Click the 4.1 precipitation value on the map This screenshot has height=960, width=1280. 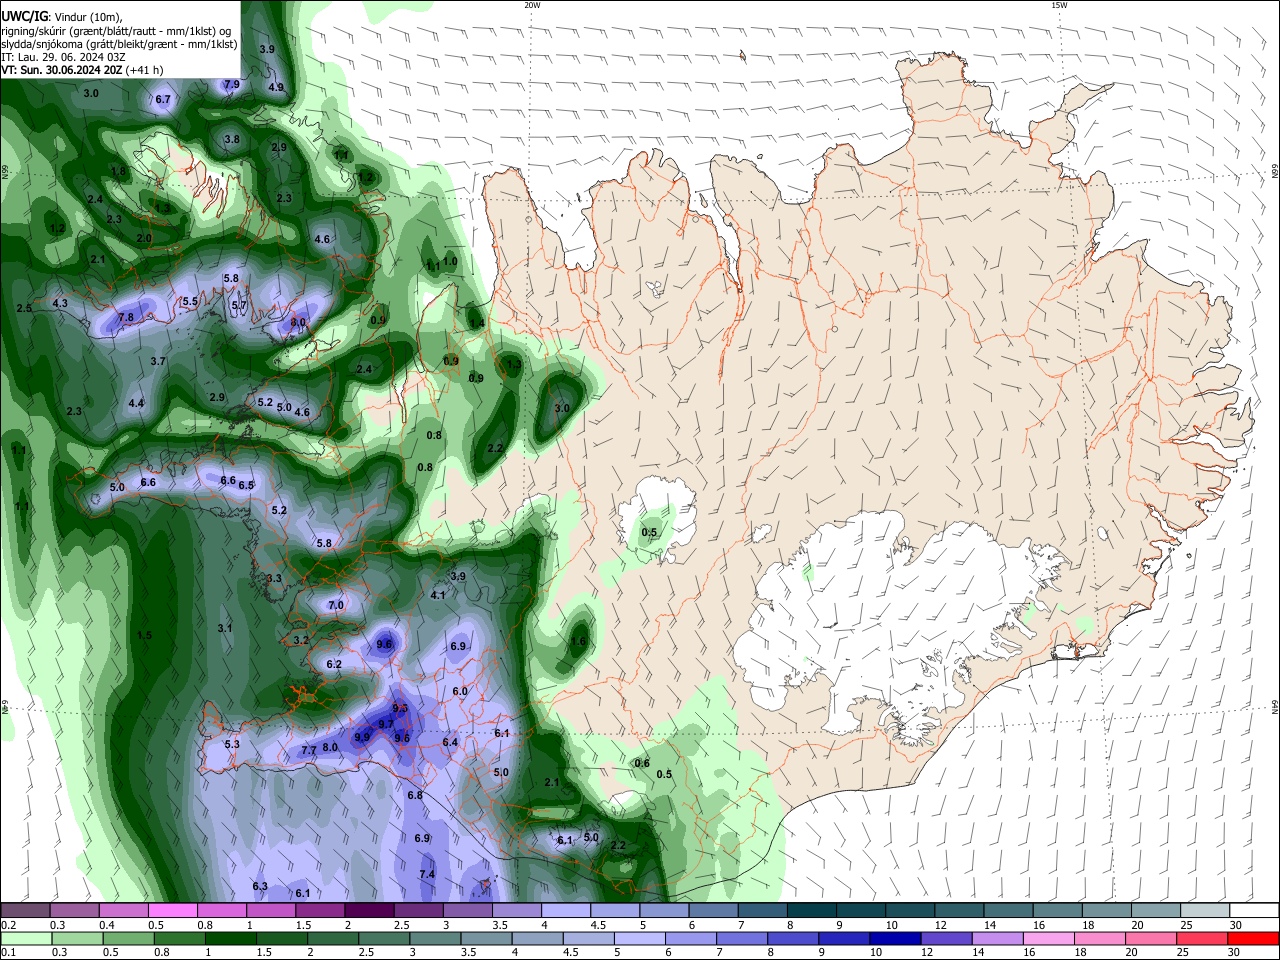tap(438, 595)
